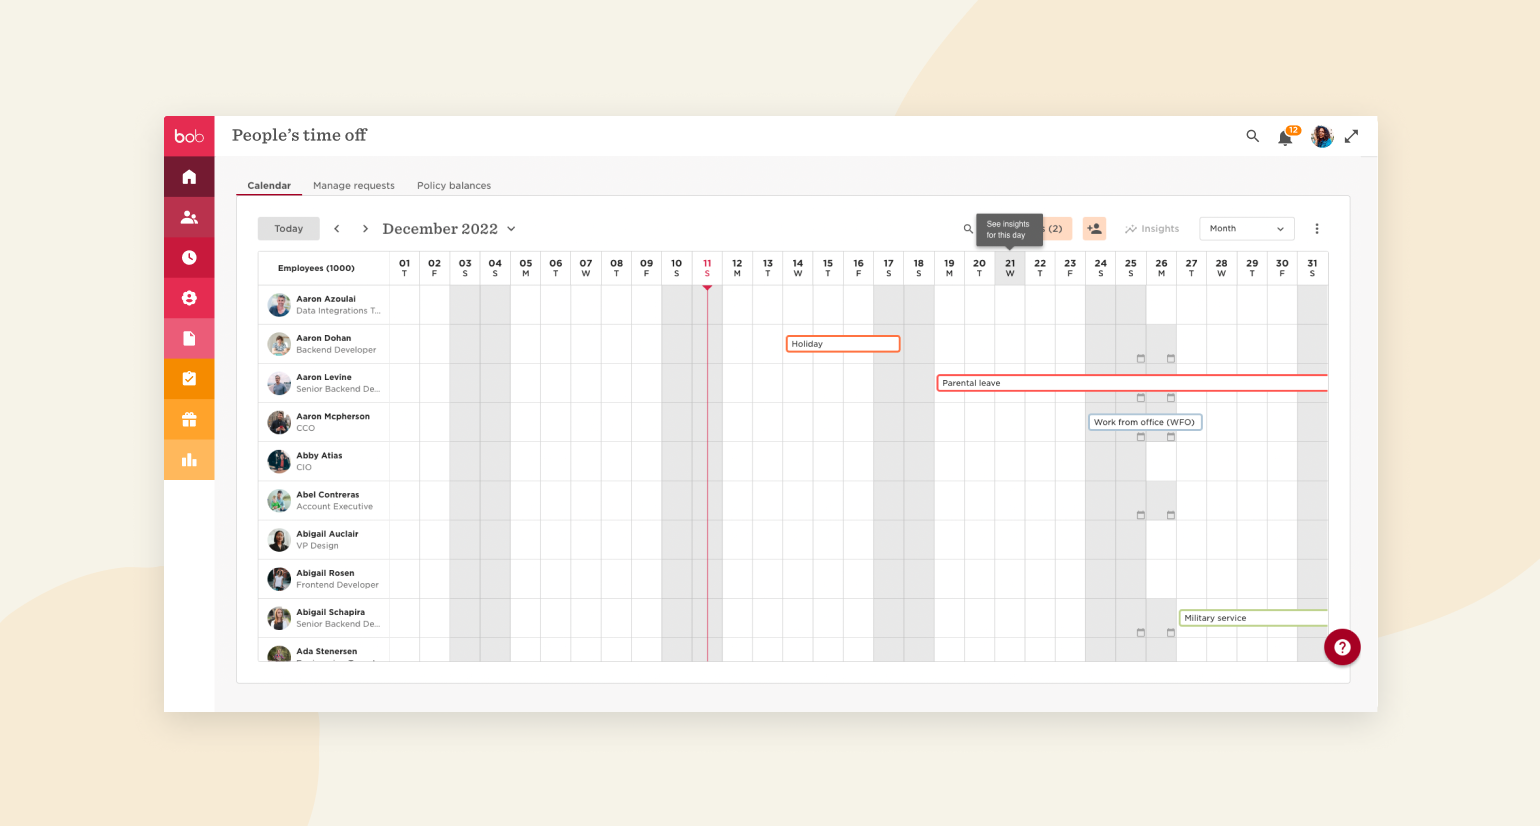Click calendar icon on day 26 in Abigail Schapira row

[x=1171, y=632]
